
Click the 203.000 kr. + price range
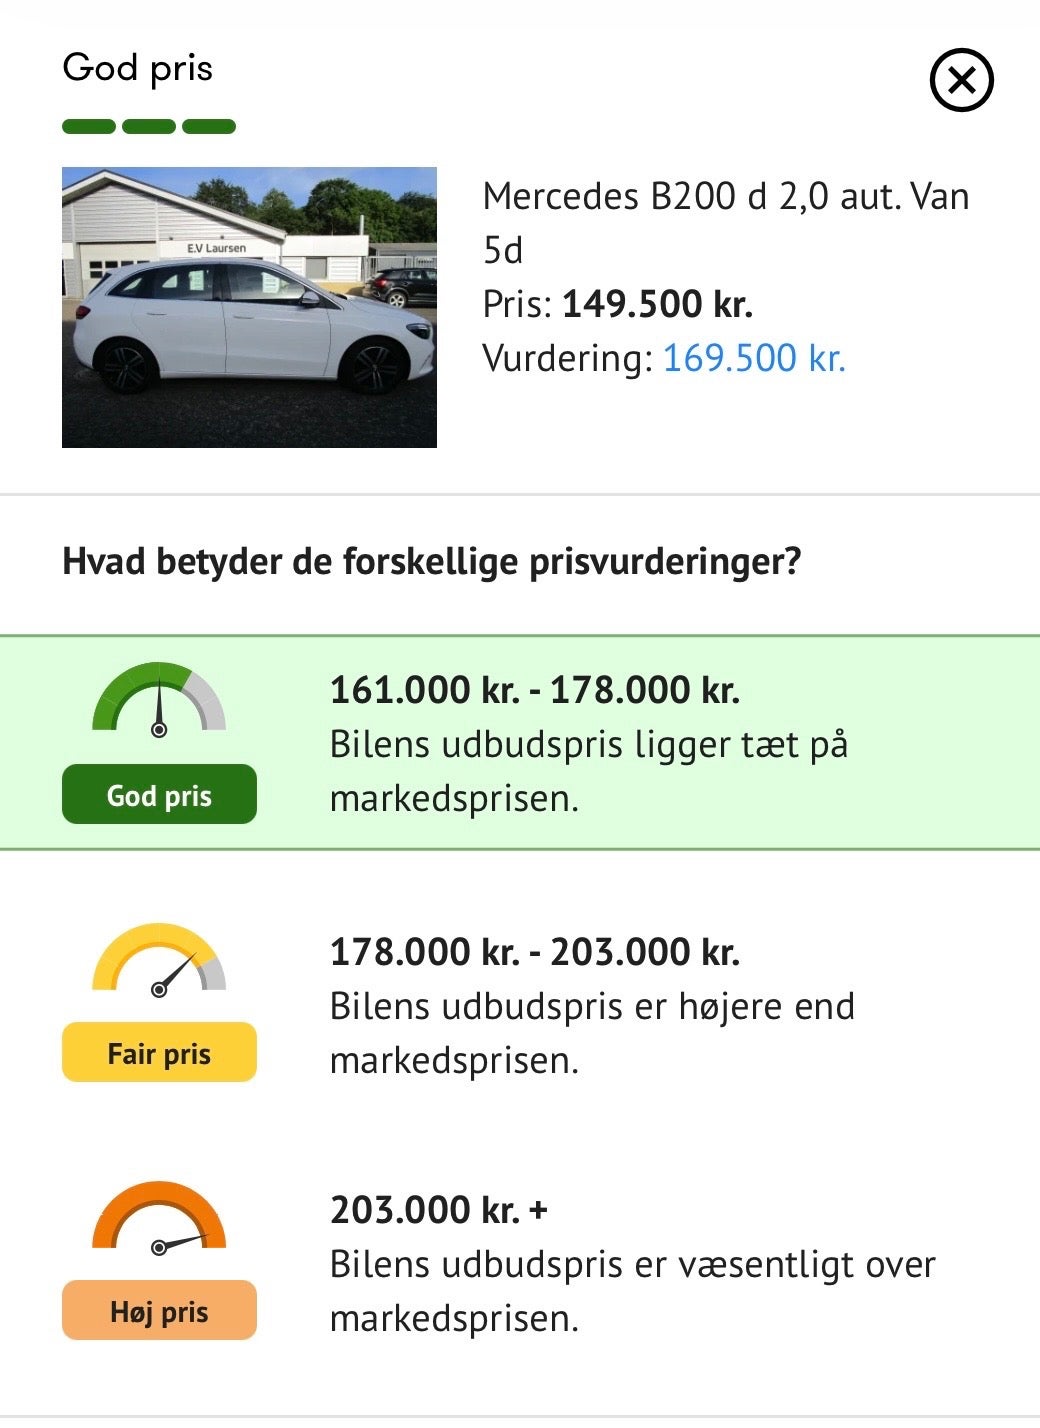[x=439, y=1210]
